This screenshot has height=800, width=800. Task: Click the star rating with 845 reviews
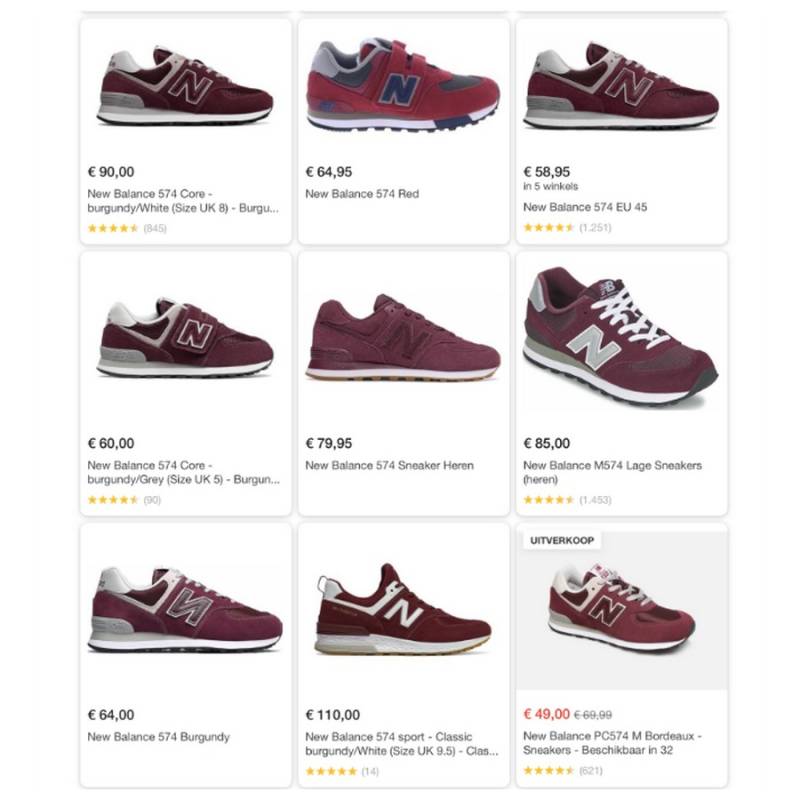(127, 228)
